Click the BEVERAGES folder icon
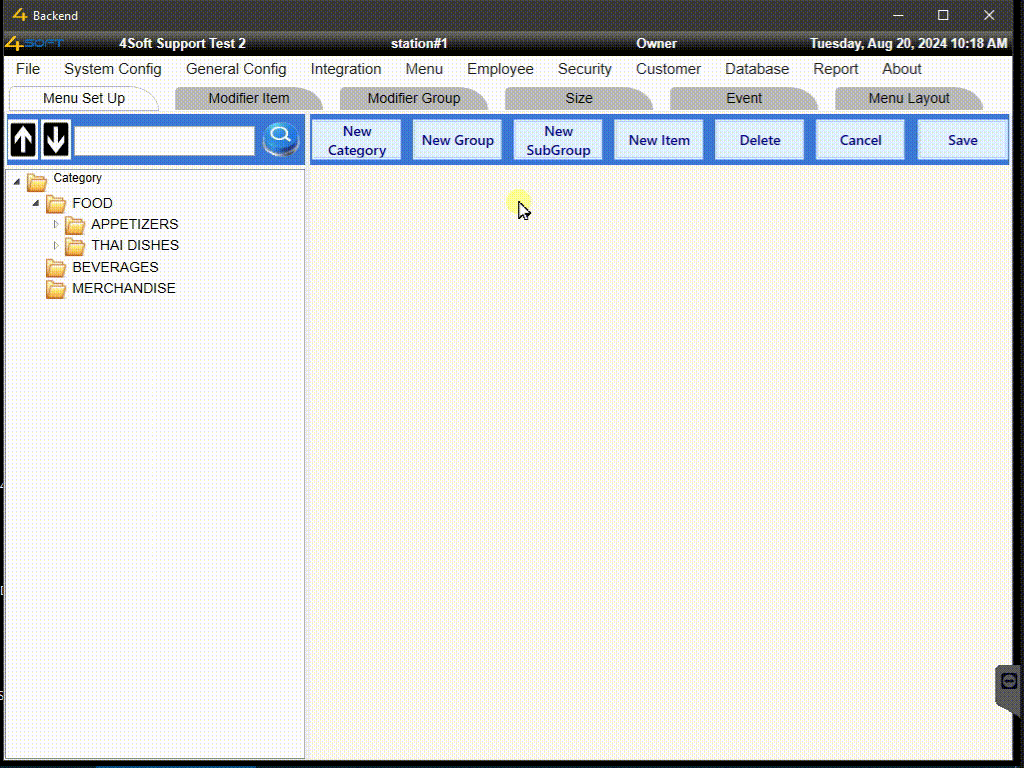1024x768 pixels. (56, 268)
